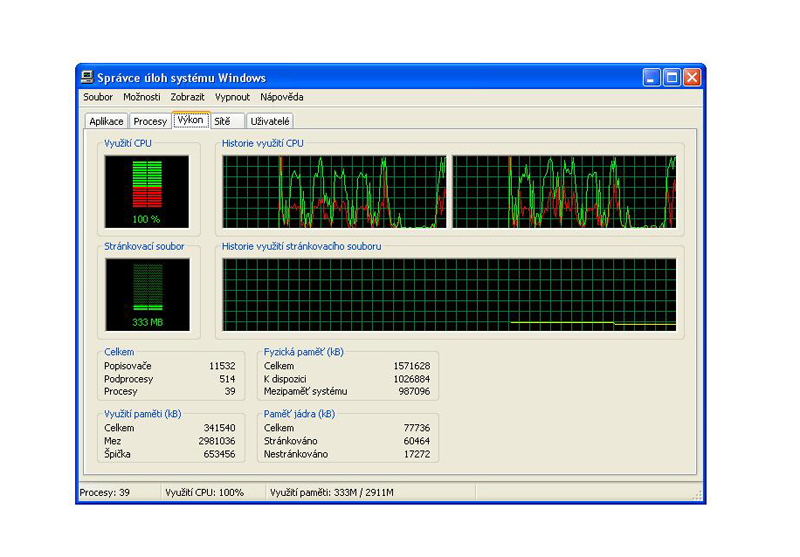Click the Nestránkováno value 17272
800x557 pixels.
pyautogui.click(x=417, y=454)
